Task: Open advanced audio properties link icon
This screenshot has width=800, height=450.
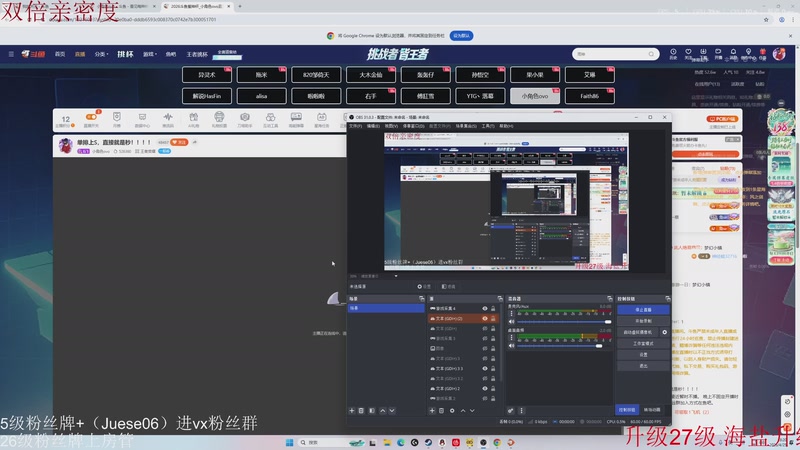Action: pyautogui.click(x=510, y=411)
